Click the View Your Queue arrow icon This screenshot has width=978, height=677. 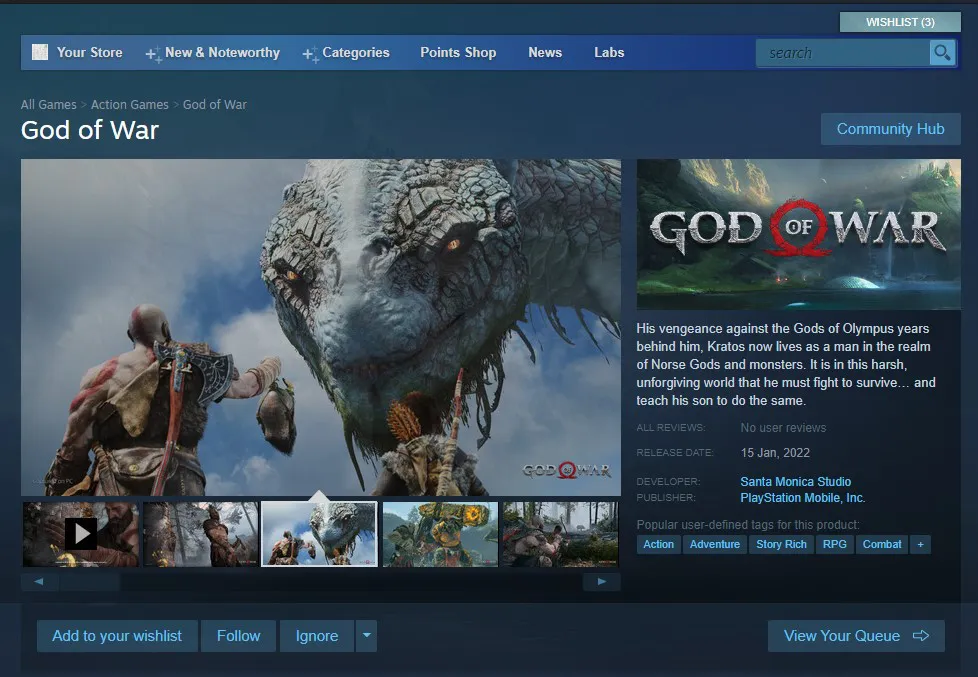[921, 635]
